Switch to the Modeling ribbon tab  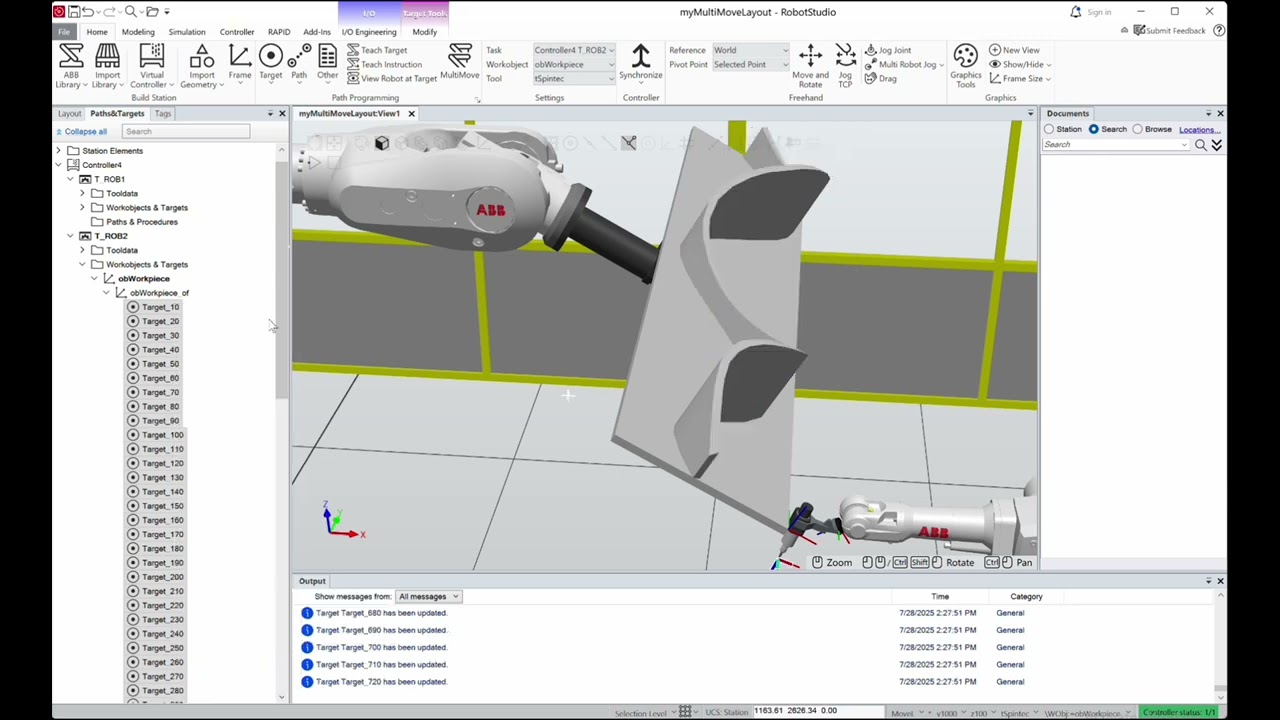tap(138, 32)
